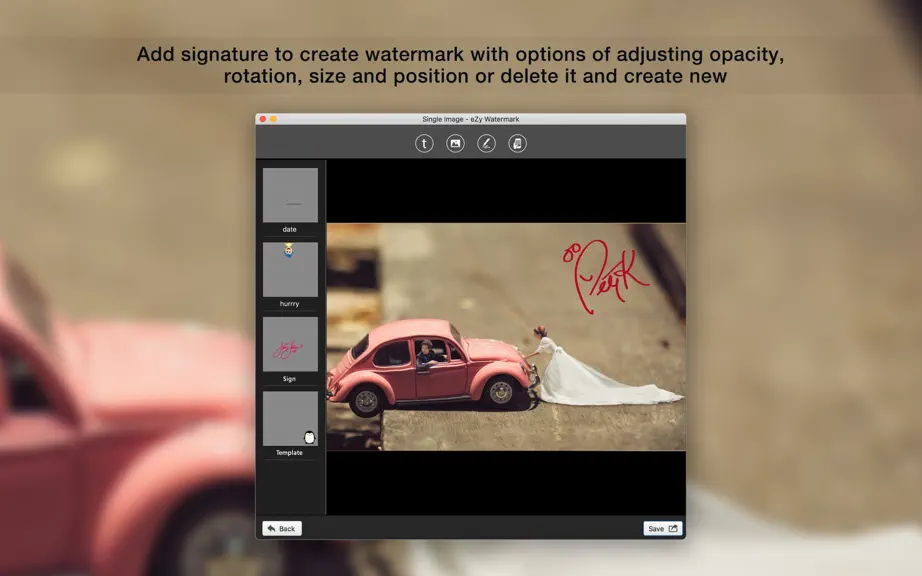Click the Single Image title bar
This screenshot has width=922, height=576.
pyautogui.click(x=470, y=119)
